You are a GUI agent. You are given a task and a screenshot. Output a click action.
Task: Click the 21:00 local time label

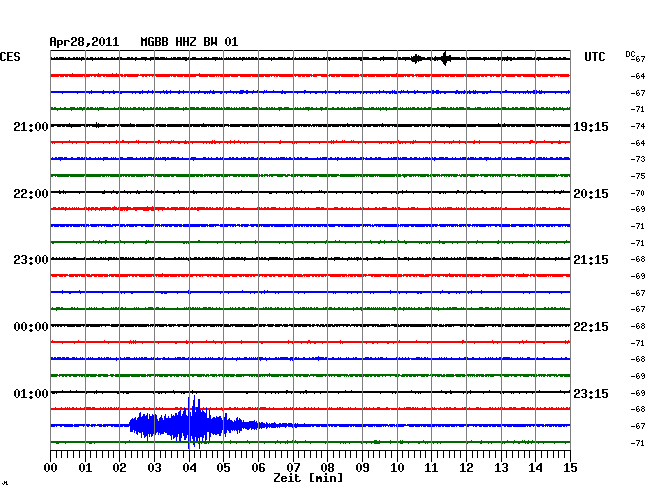31,127
